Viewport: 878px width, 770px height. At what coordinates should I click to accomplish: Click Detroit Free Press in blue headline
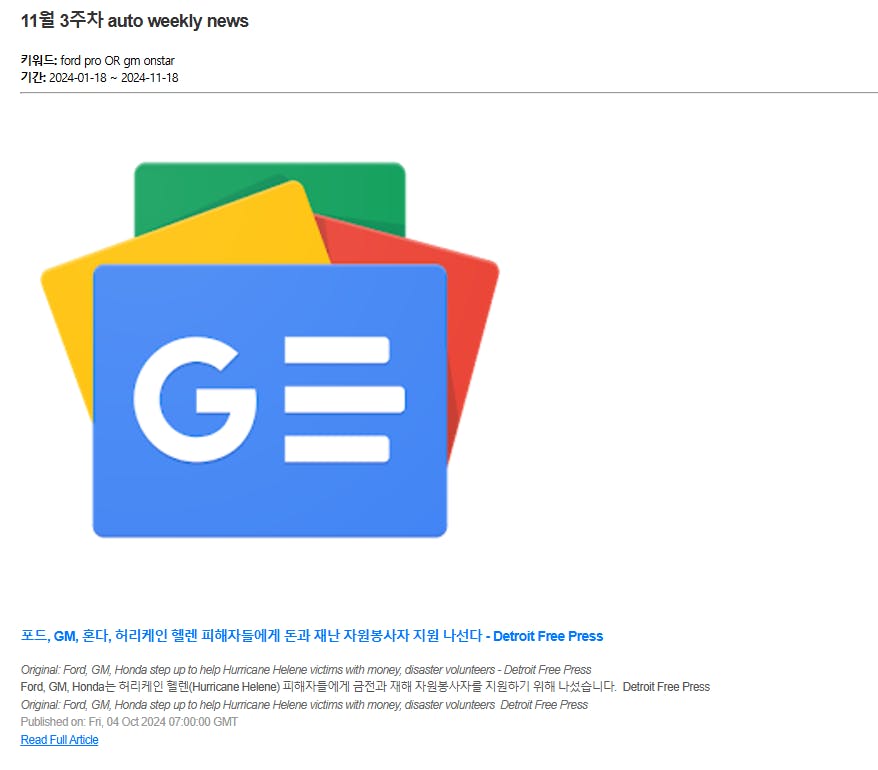pyautogui.click(x=548, y=636)
